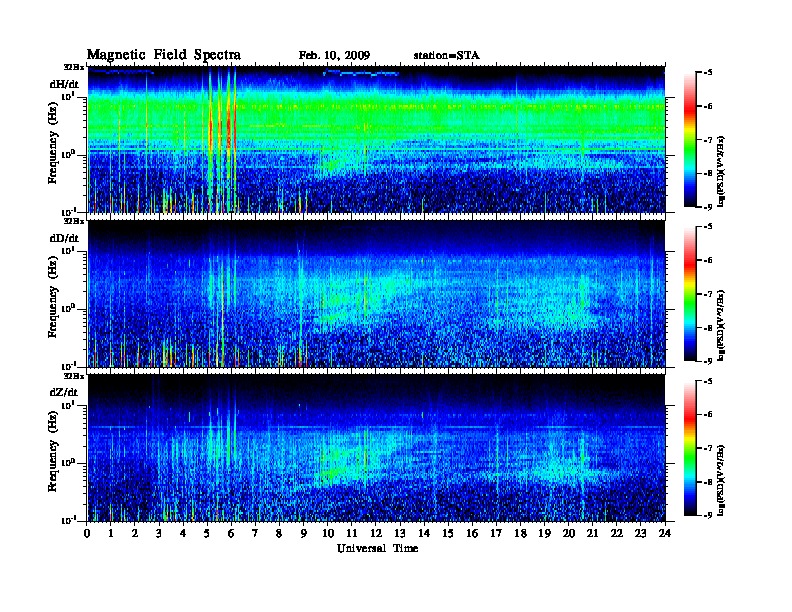
Task: Click the "station=STA" label
Action: [x=446, y=56]
